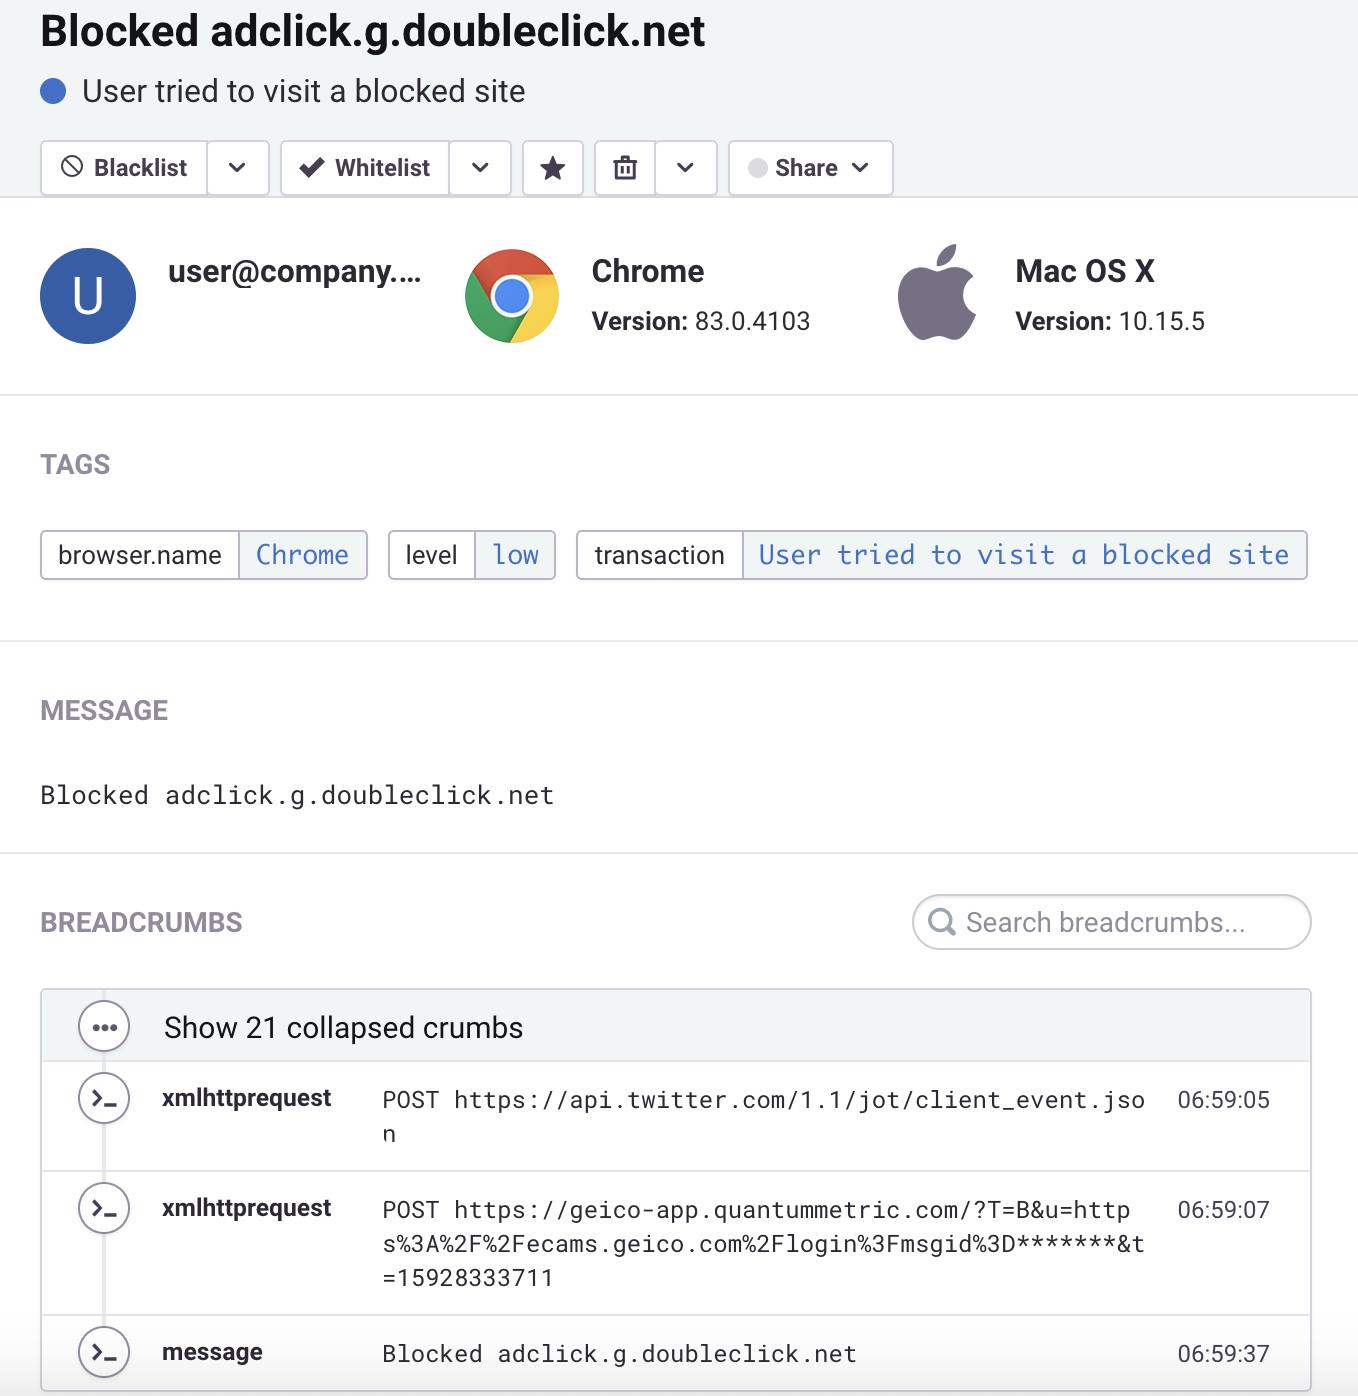Click the terminal icon of the twitter request crumb
Viewport: 1358px width, 1396px height.
pos(104,1099)
